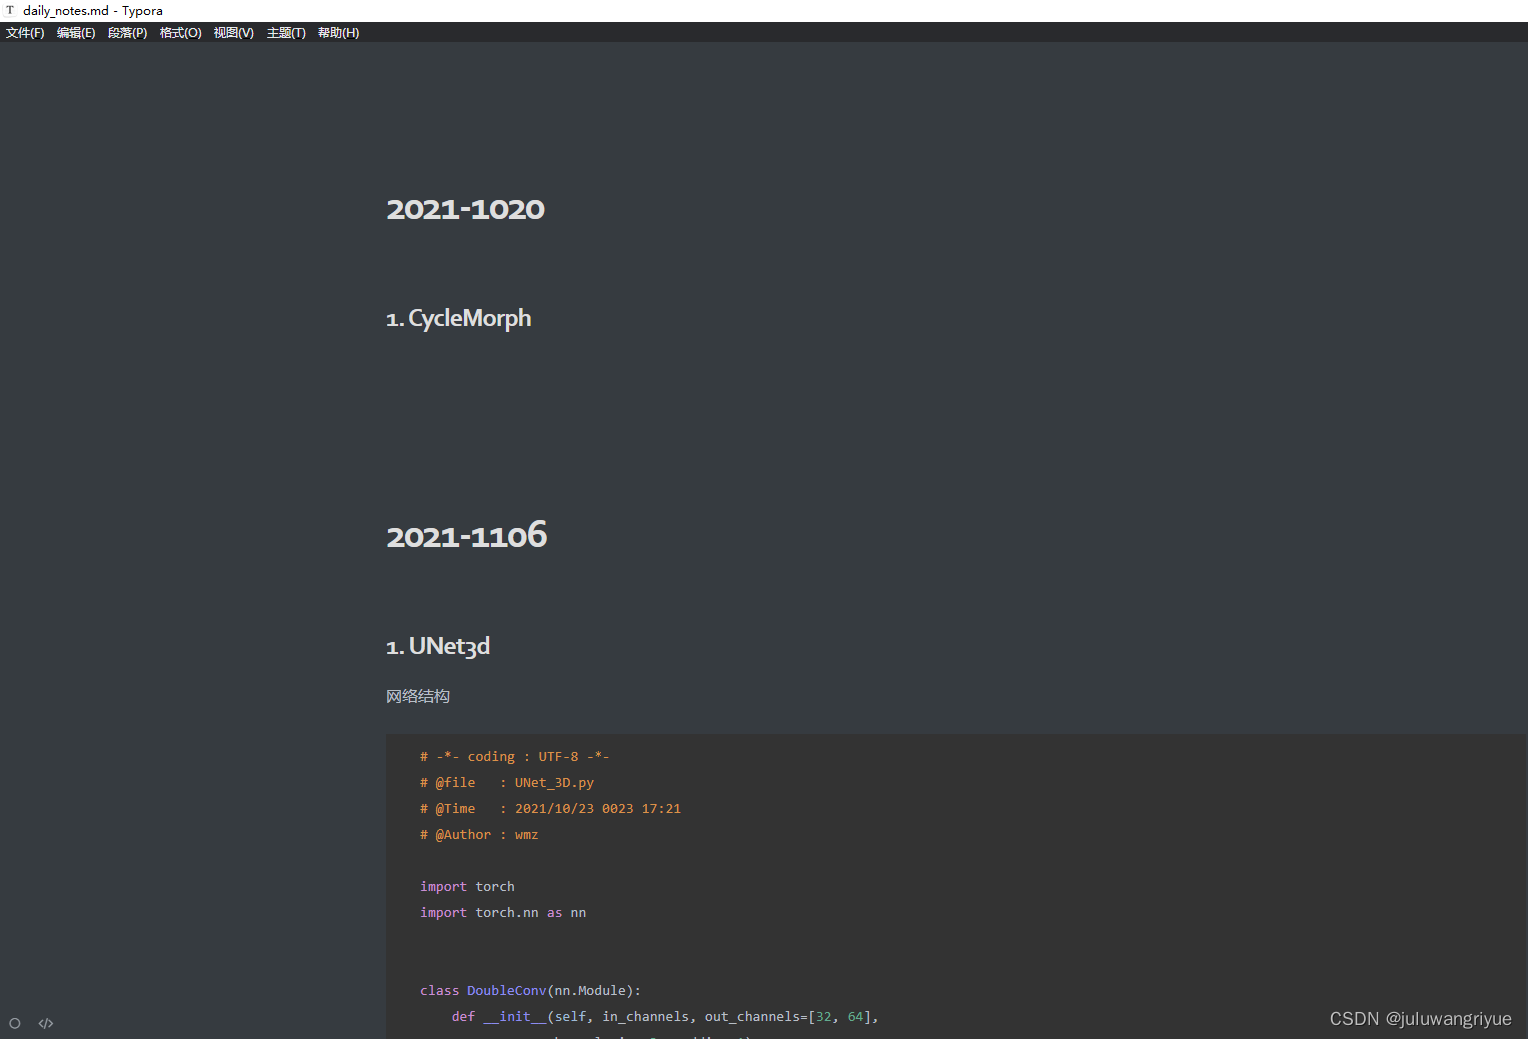
Task: Toggle the sidebar circle icon
Action: [x=15, y=1023]
